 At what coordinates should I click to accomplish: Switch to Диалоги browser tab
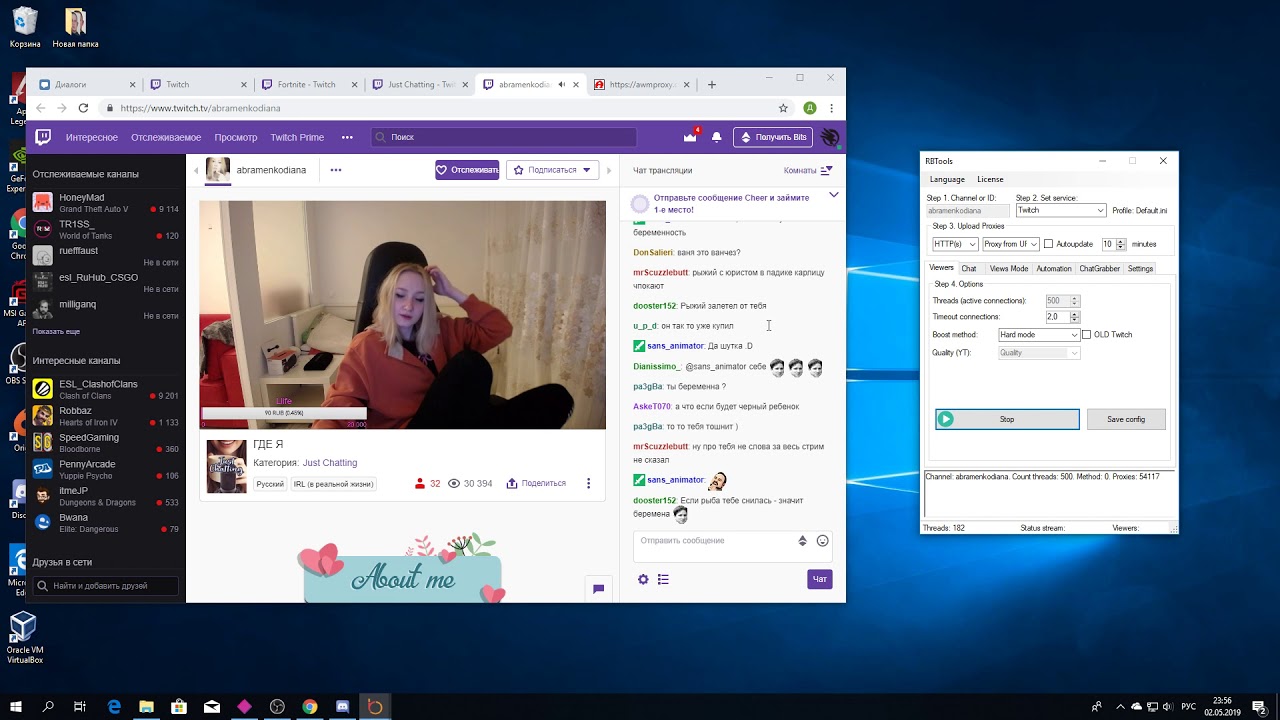[x=86, y=85]
